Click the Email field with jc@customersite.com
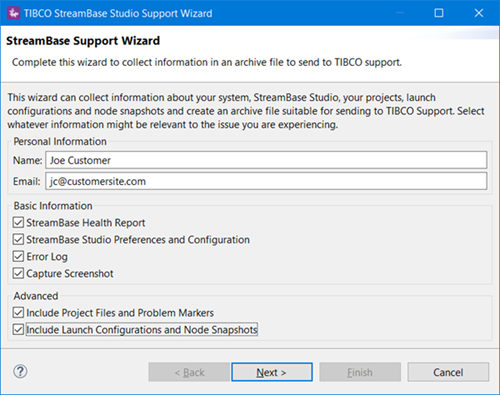Viewport: 500px width, 395px height. coord(266,181)
